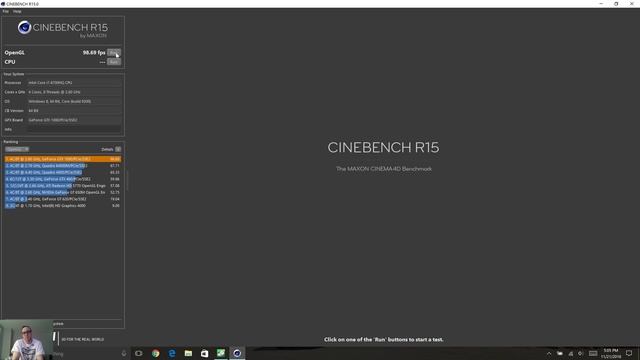Image resolution: width=640 pixels, height=360 pixels.
Task: Select the fourth-ranked GeForce GTX row at 3.30 GHz
Action: point(63,179)
